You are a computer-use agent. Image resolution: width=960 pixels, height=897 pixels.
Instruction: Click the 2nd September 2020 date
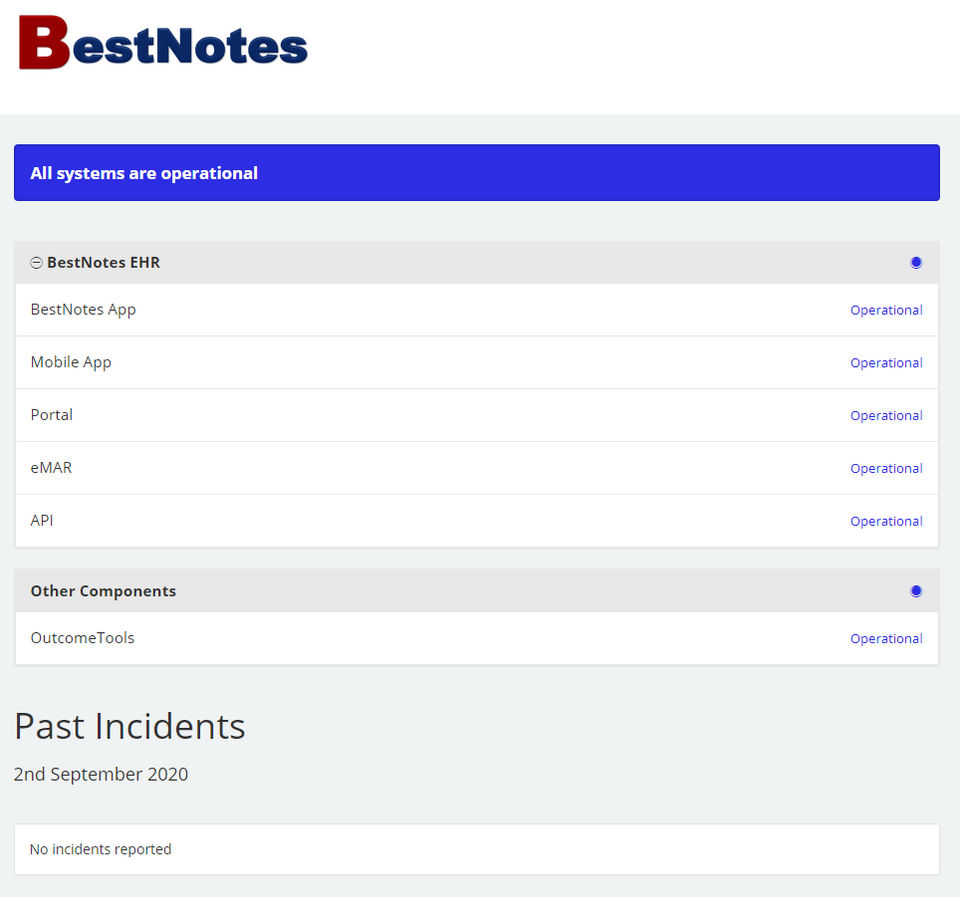(101, 775)
